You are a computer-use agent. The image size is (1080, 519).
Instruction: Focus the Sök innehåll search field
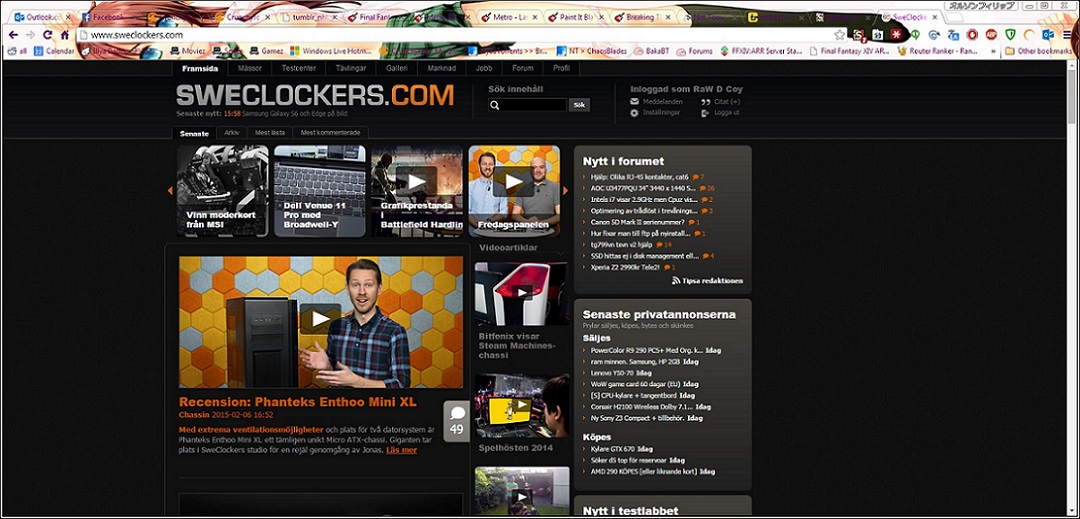pyautogui.click(x=528, y=105)
